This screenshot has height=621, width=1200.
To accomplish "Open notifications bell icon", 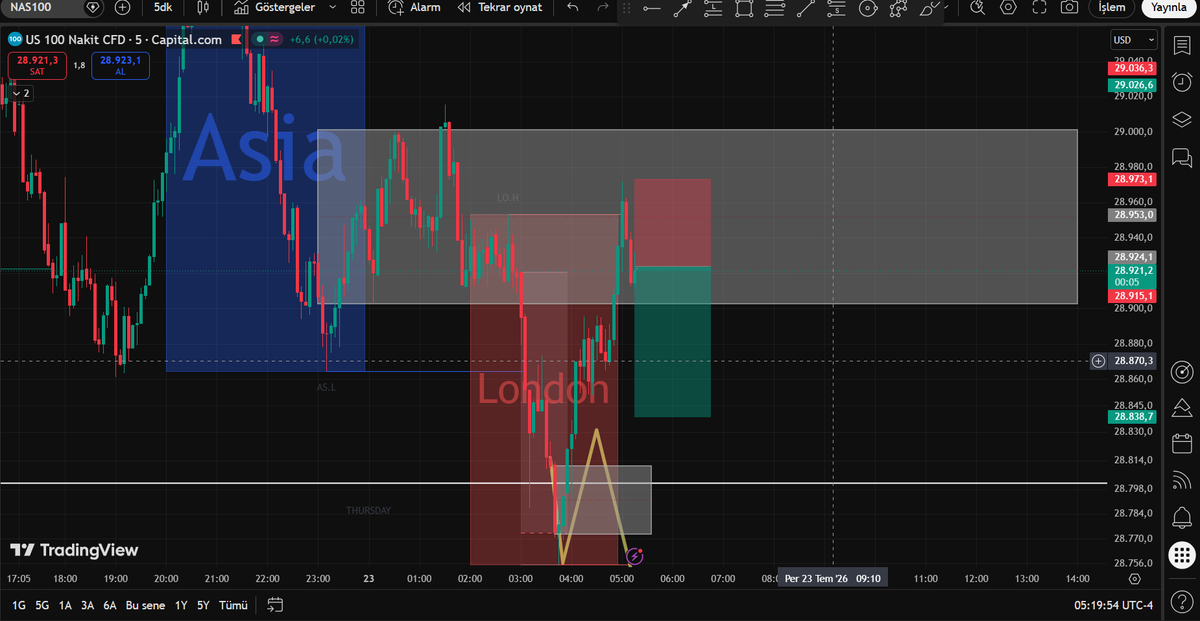I will [x=1182, y=516].
